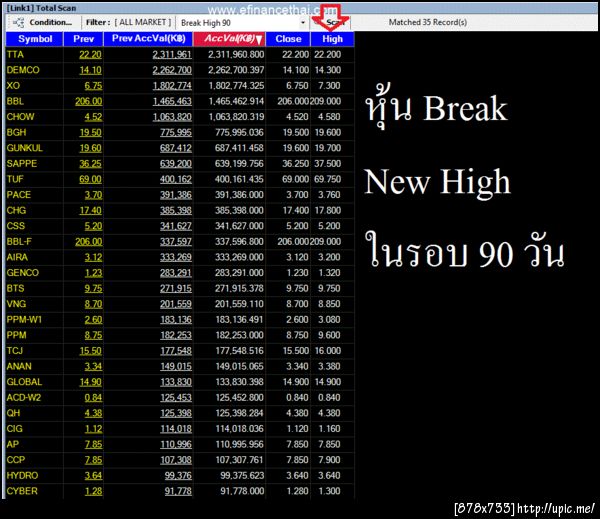600x519 pixels.
Task: Select the AP symbol
Action: point(13,444)
